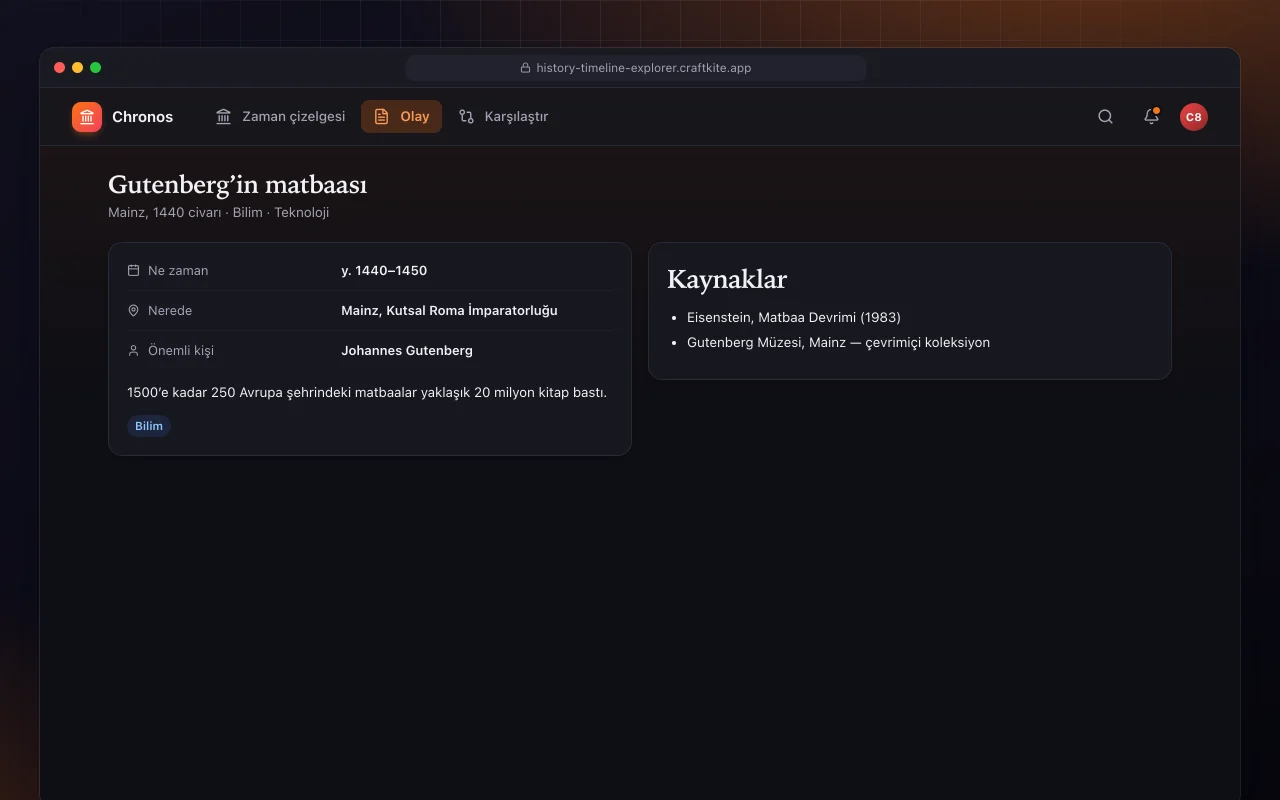The image size is (1280, 800).
Task: Click the Bilim tag badge
Action: pos(149,426)
